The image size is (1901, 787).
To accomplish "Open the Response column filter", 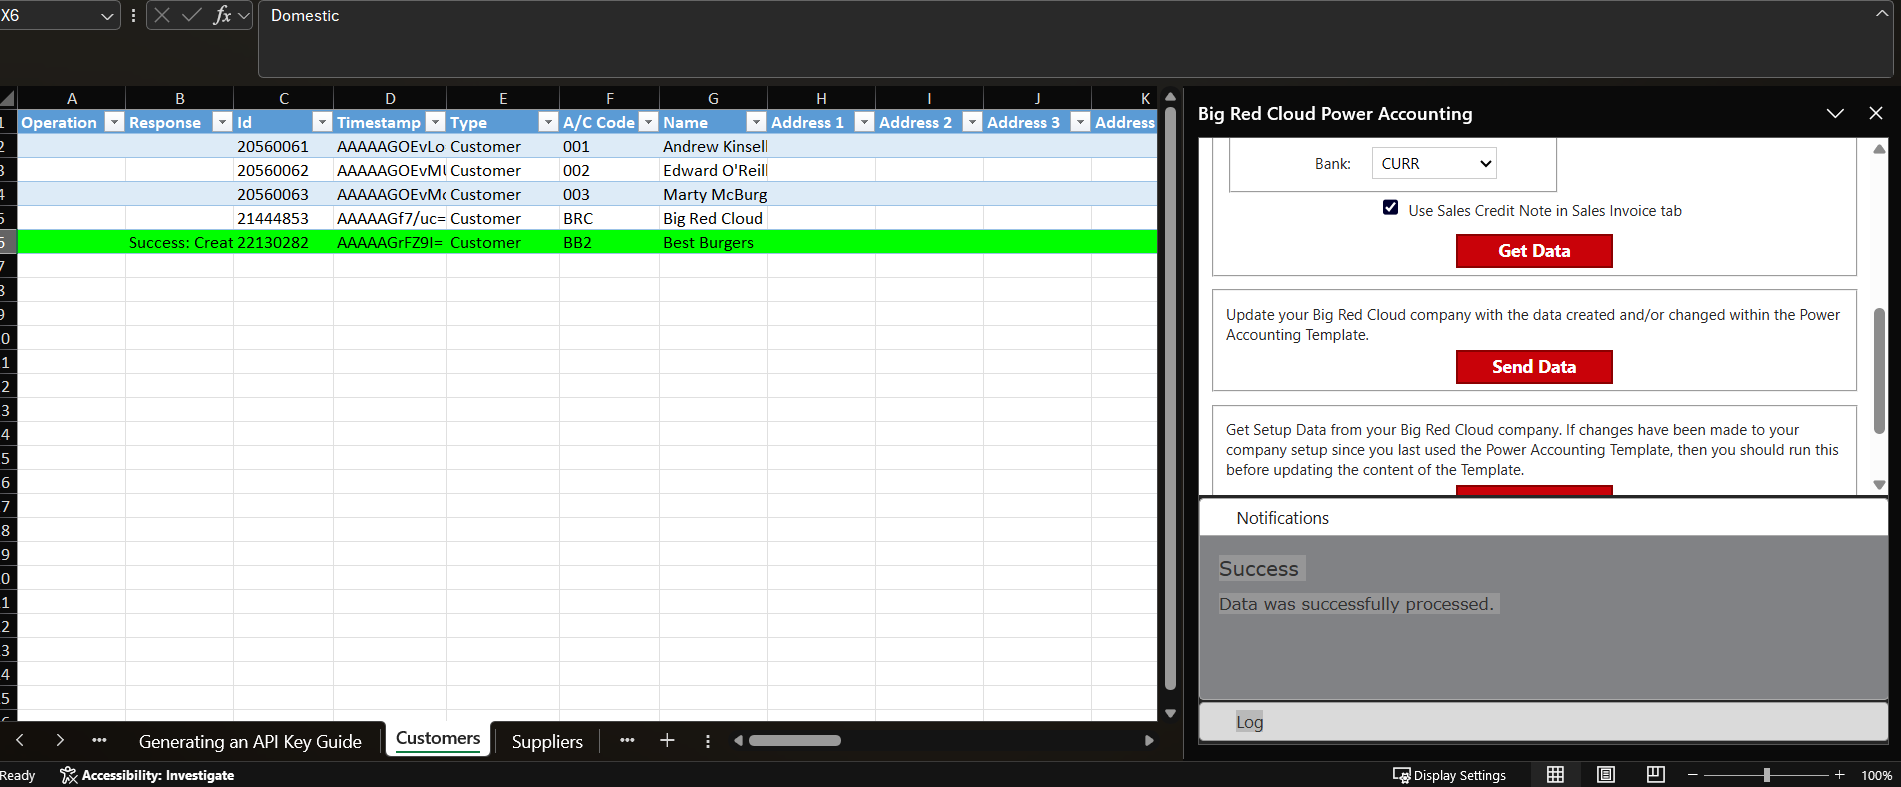I will (x=222, y=122).
